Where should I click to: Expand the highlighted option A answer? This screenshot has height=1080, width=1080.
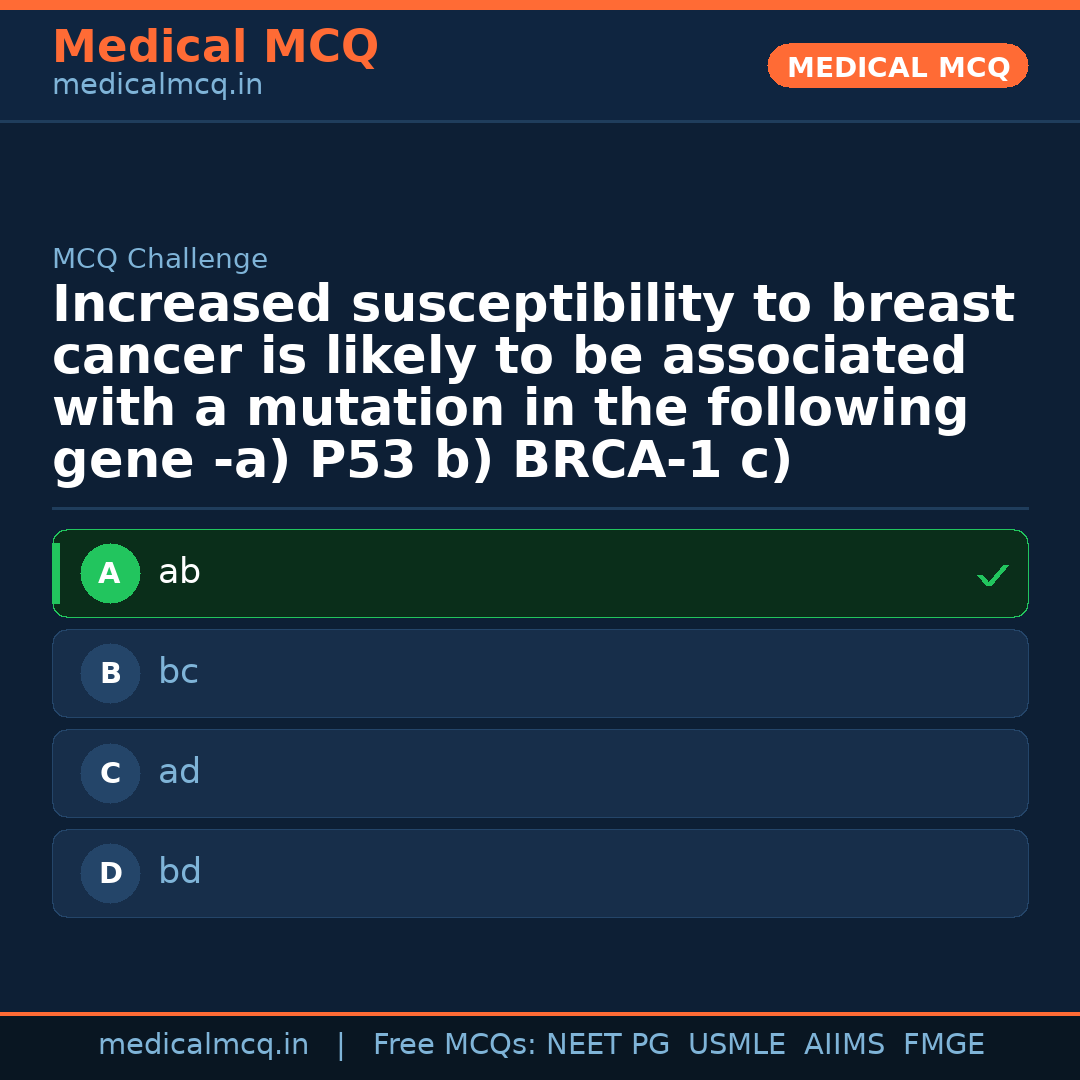tap(540, 573)
